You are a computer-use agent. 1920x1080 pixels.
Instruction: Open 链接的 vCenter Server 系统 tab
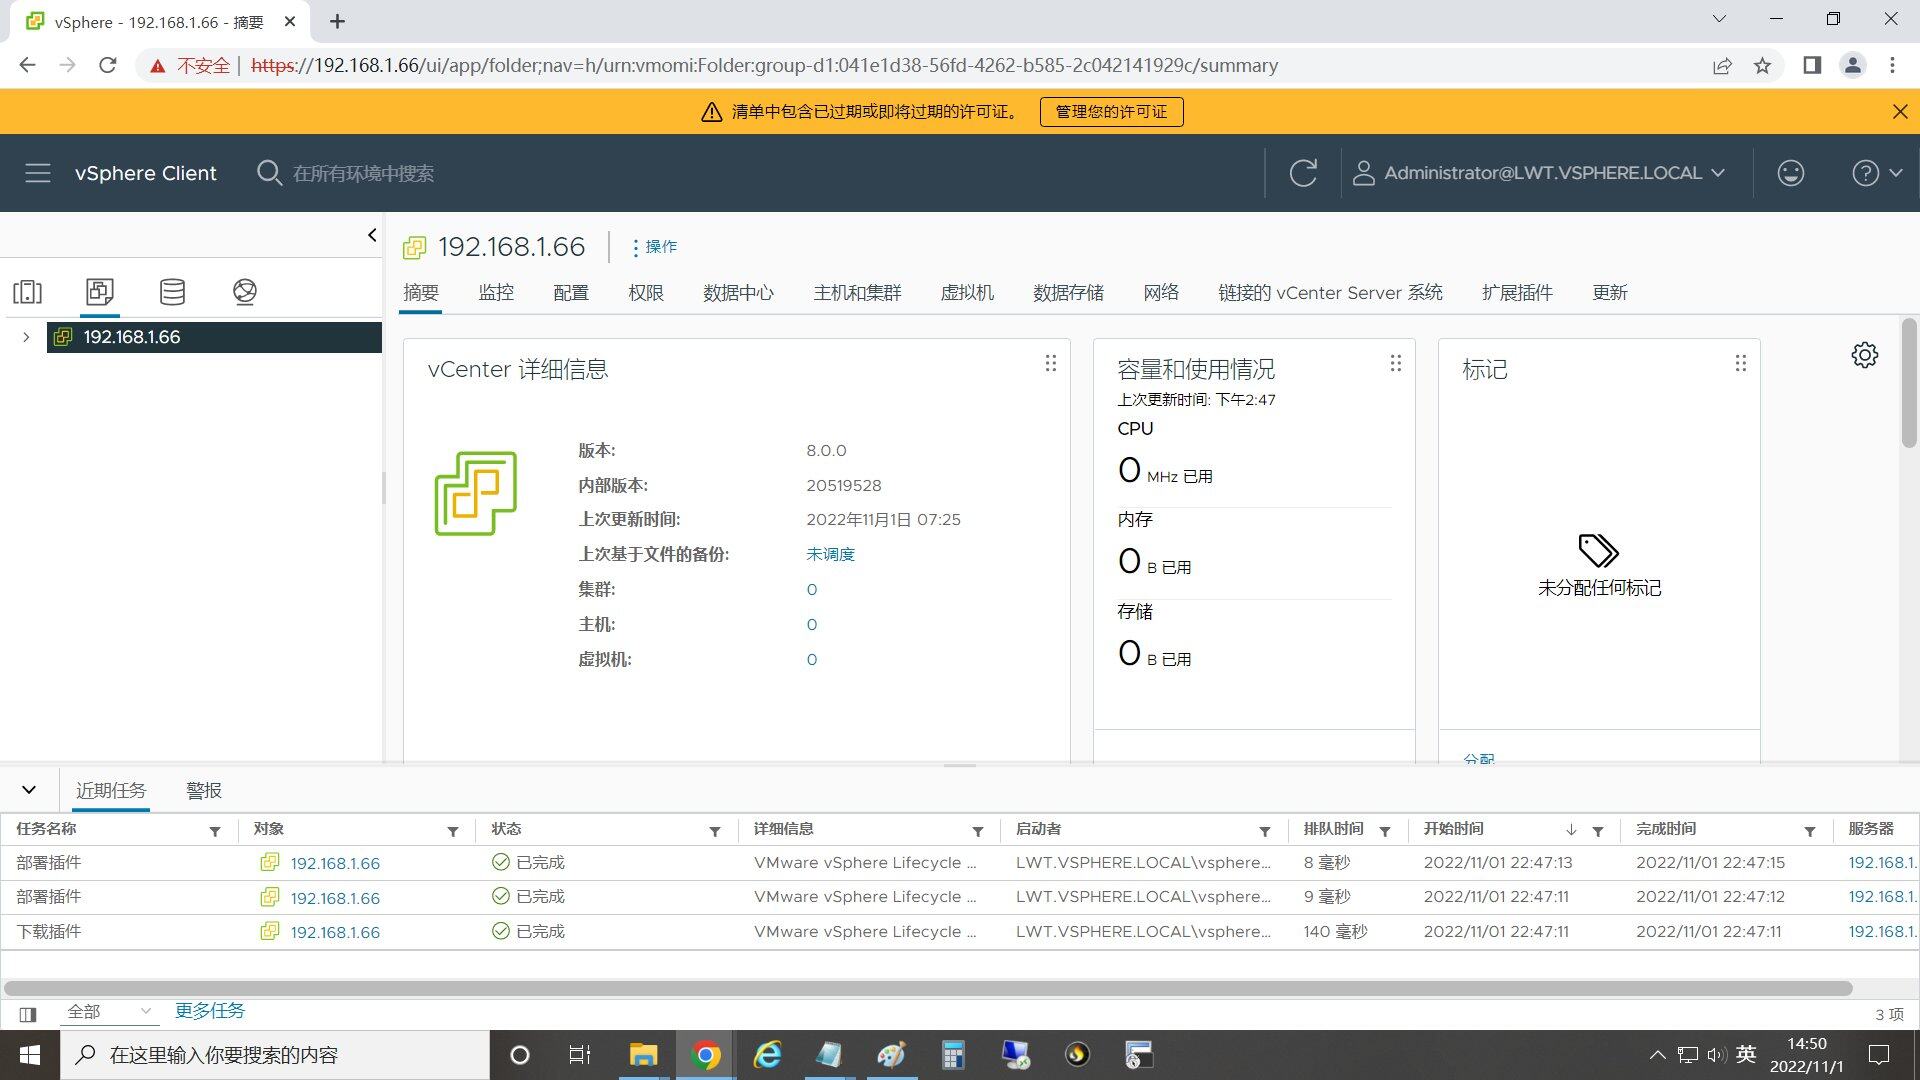[1330, 293]
